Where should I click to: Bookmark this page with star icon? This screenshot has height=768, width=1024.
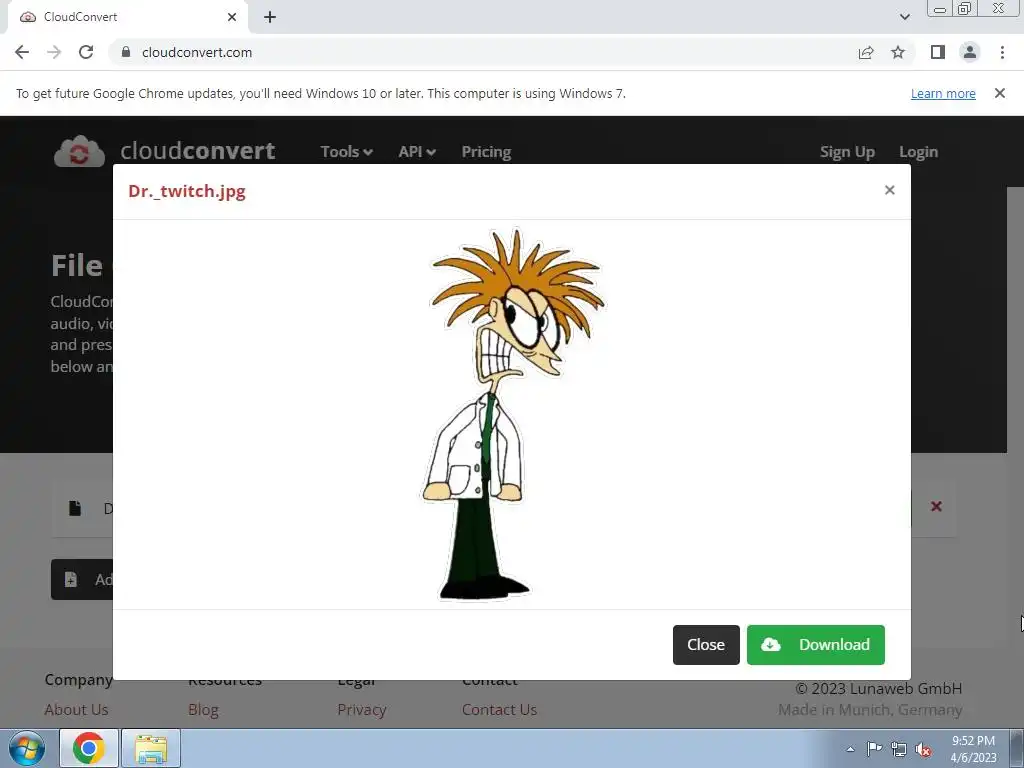click(898, 52)
